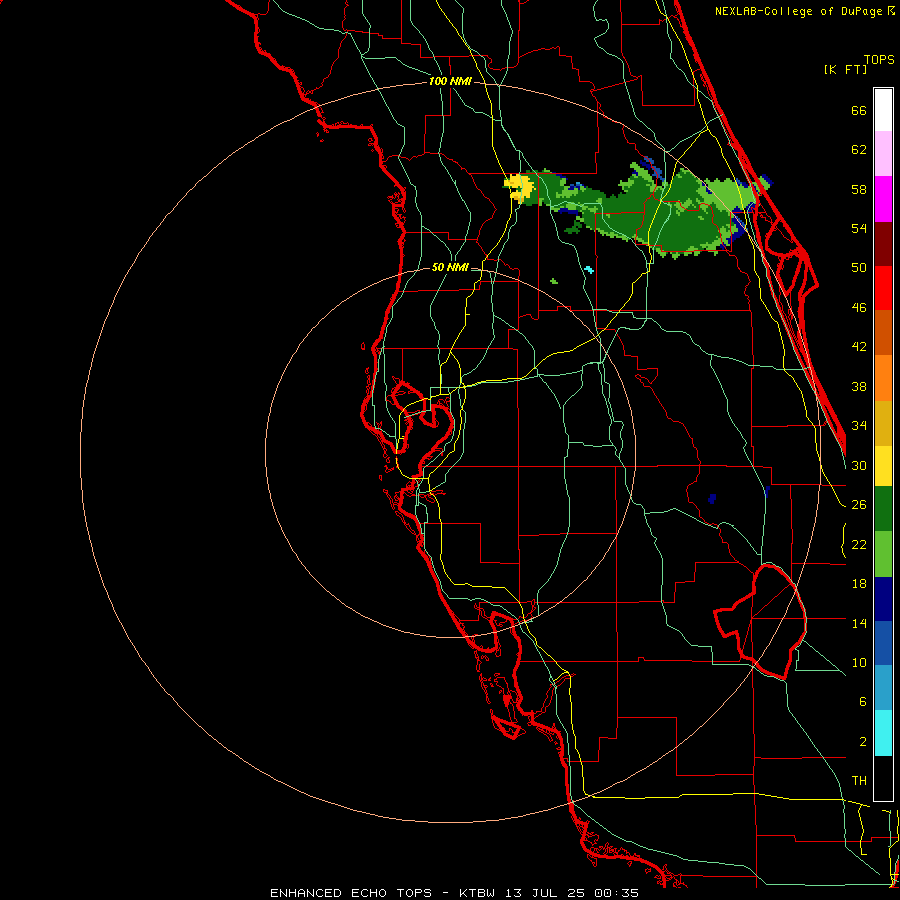Click the yellow echo top cell
This screenshot has width=900, height=900.
click(520, 188)
